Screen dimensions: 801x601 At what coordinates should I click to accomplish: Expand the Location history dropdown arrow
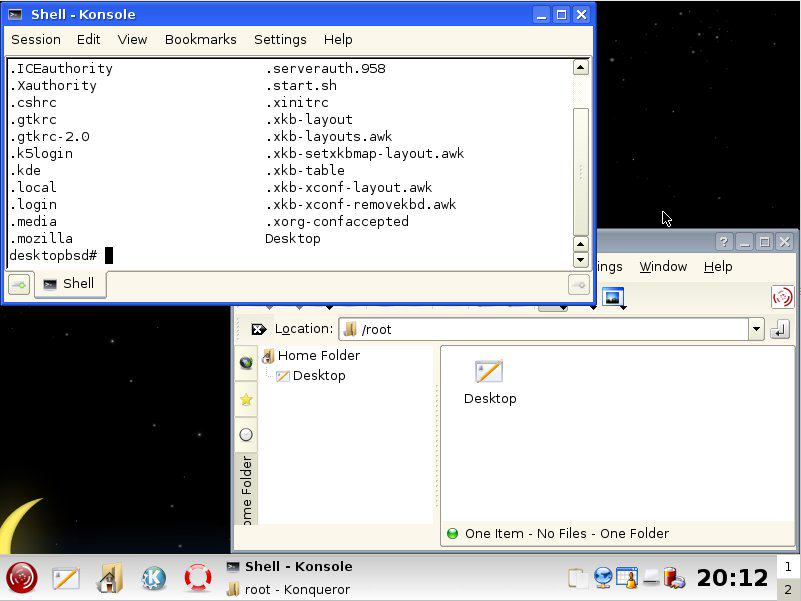tap(756, 329)
